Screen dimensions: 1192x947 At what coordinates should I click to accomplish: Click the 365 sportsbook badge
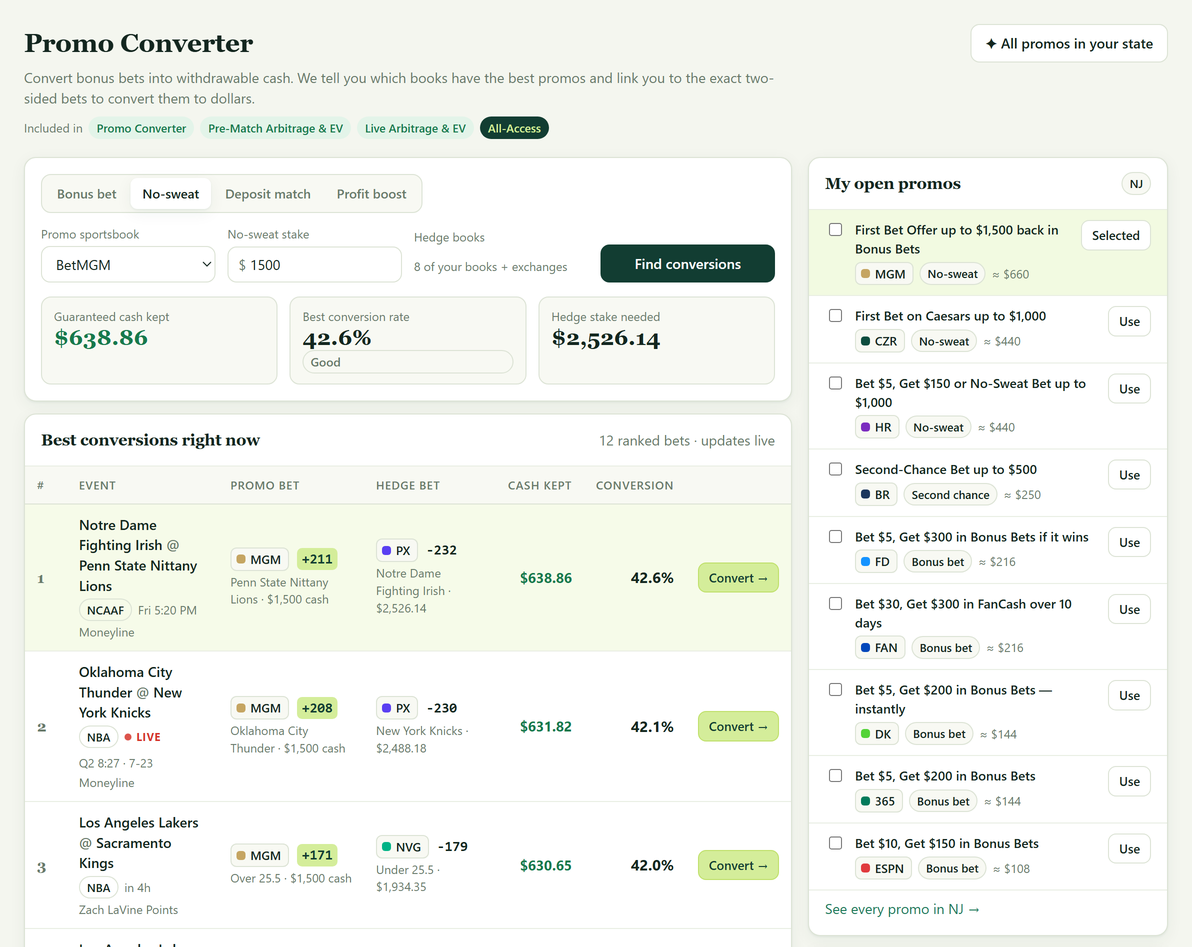coord(878,801)
